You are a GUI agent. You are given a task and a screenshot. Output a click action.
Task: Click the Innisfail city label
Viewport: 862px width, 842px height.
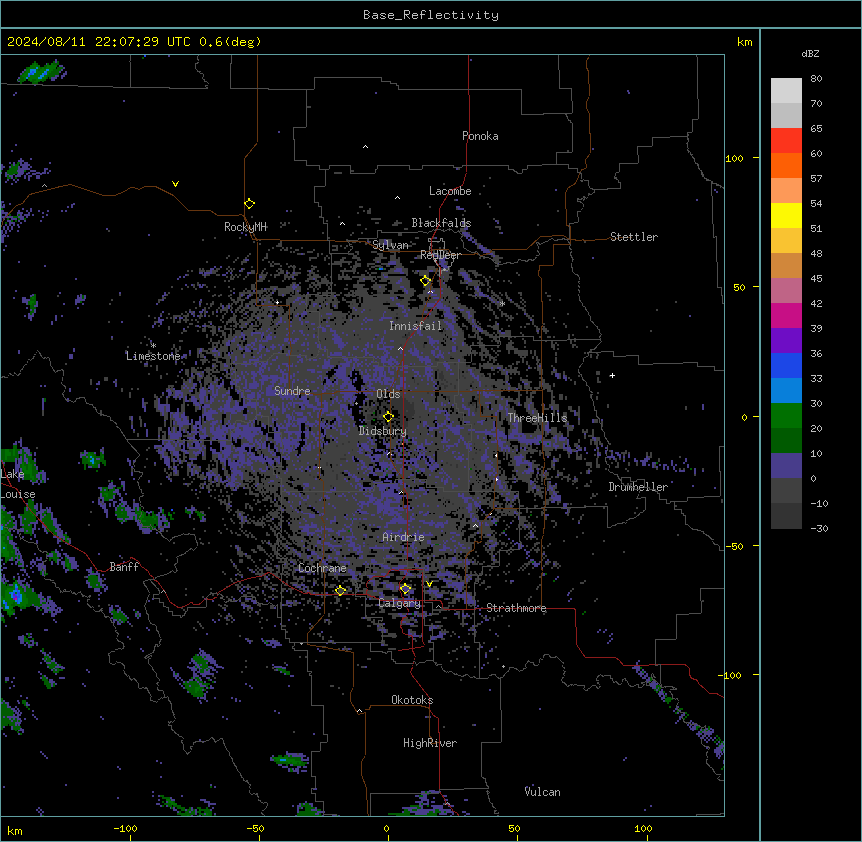(416, 326)
